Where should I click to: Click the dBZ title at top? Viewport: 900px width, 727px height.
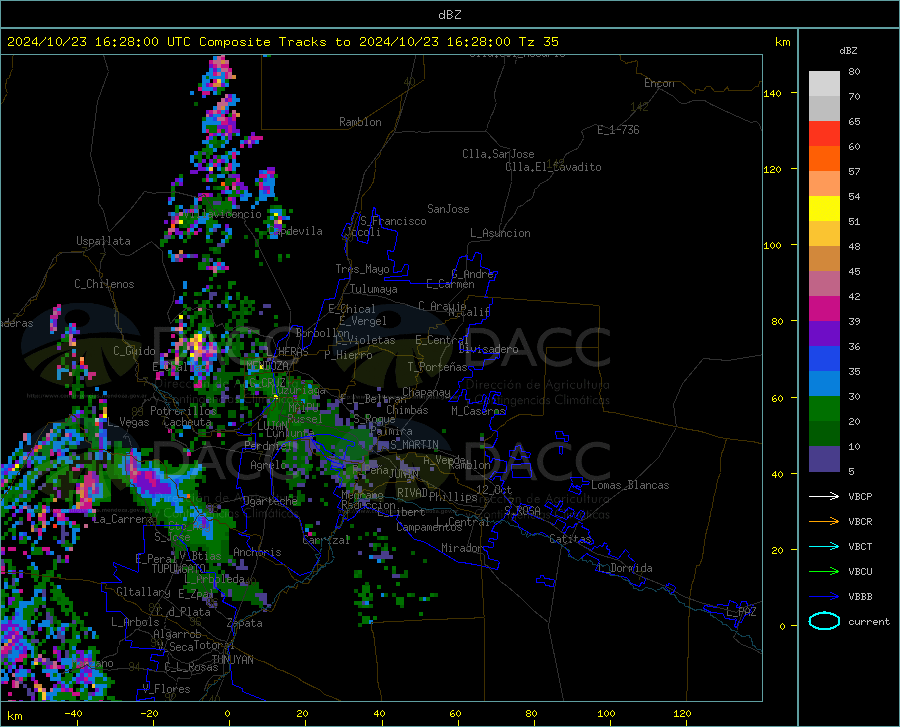point(449,15)
